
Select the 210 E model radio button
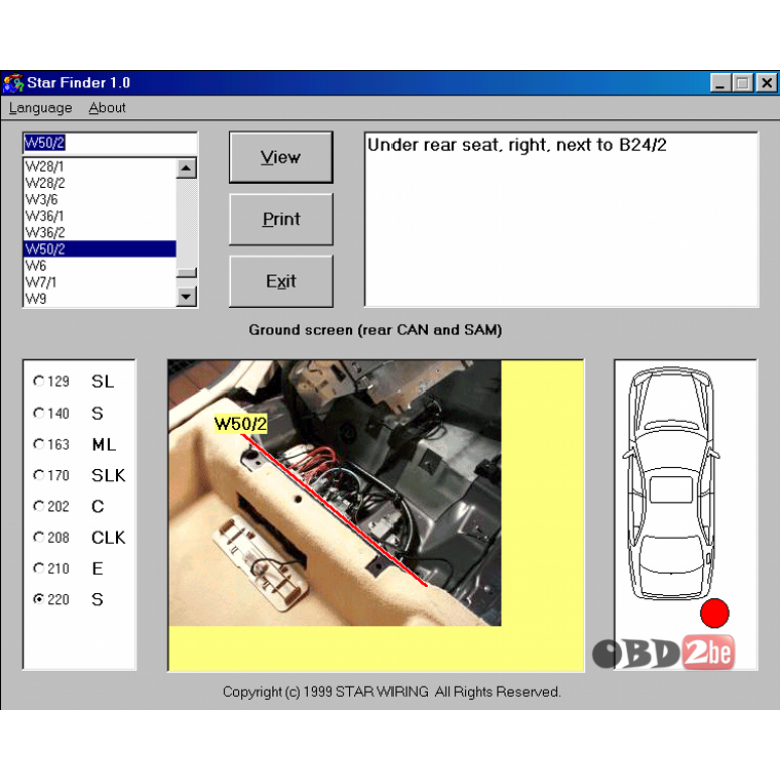pyautogui.click(x=39, y=568)
